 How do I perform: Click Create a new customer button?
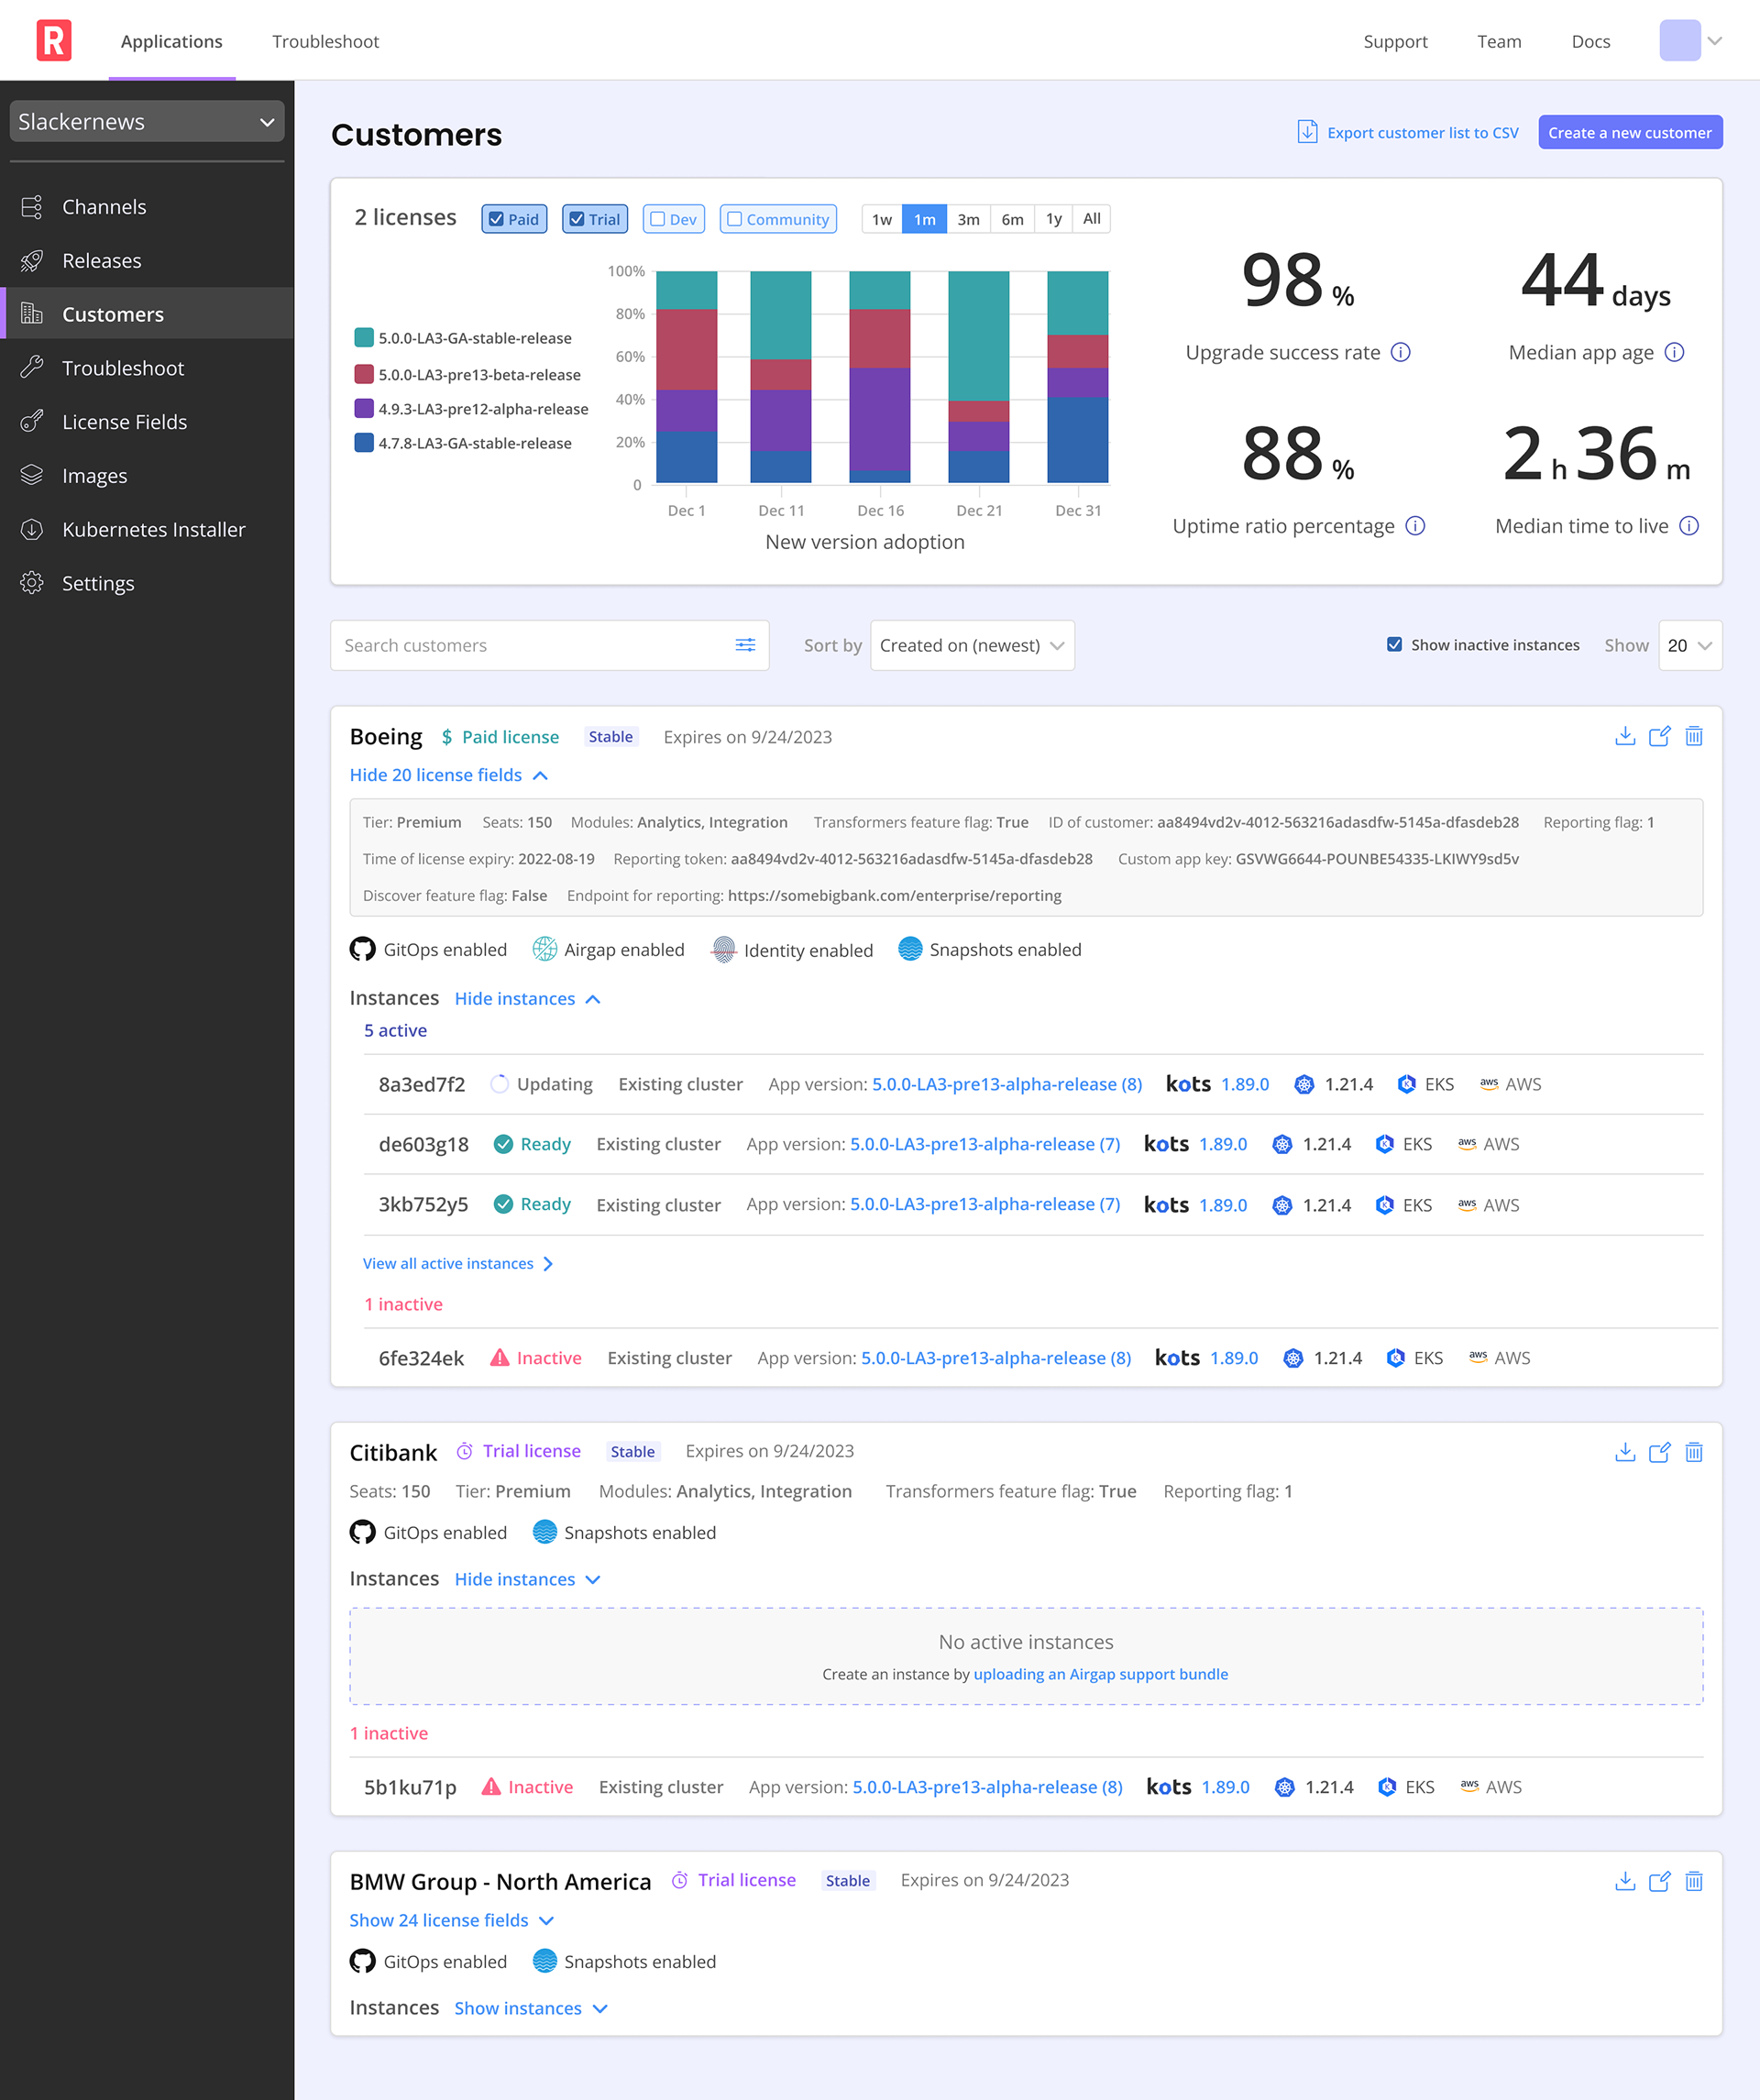(1630, 132)
